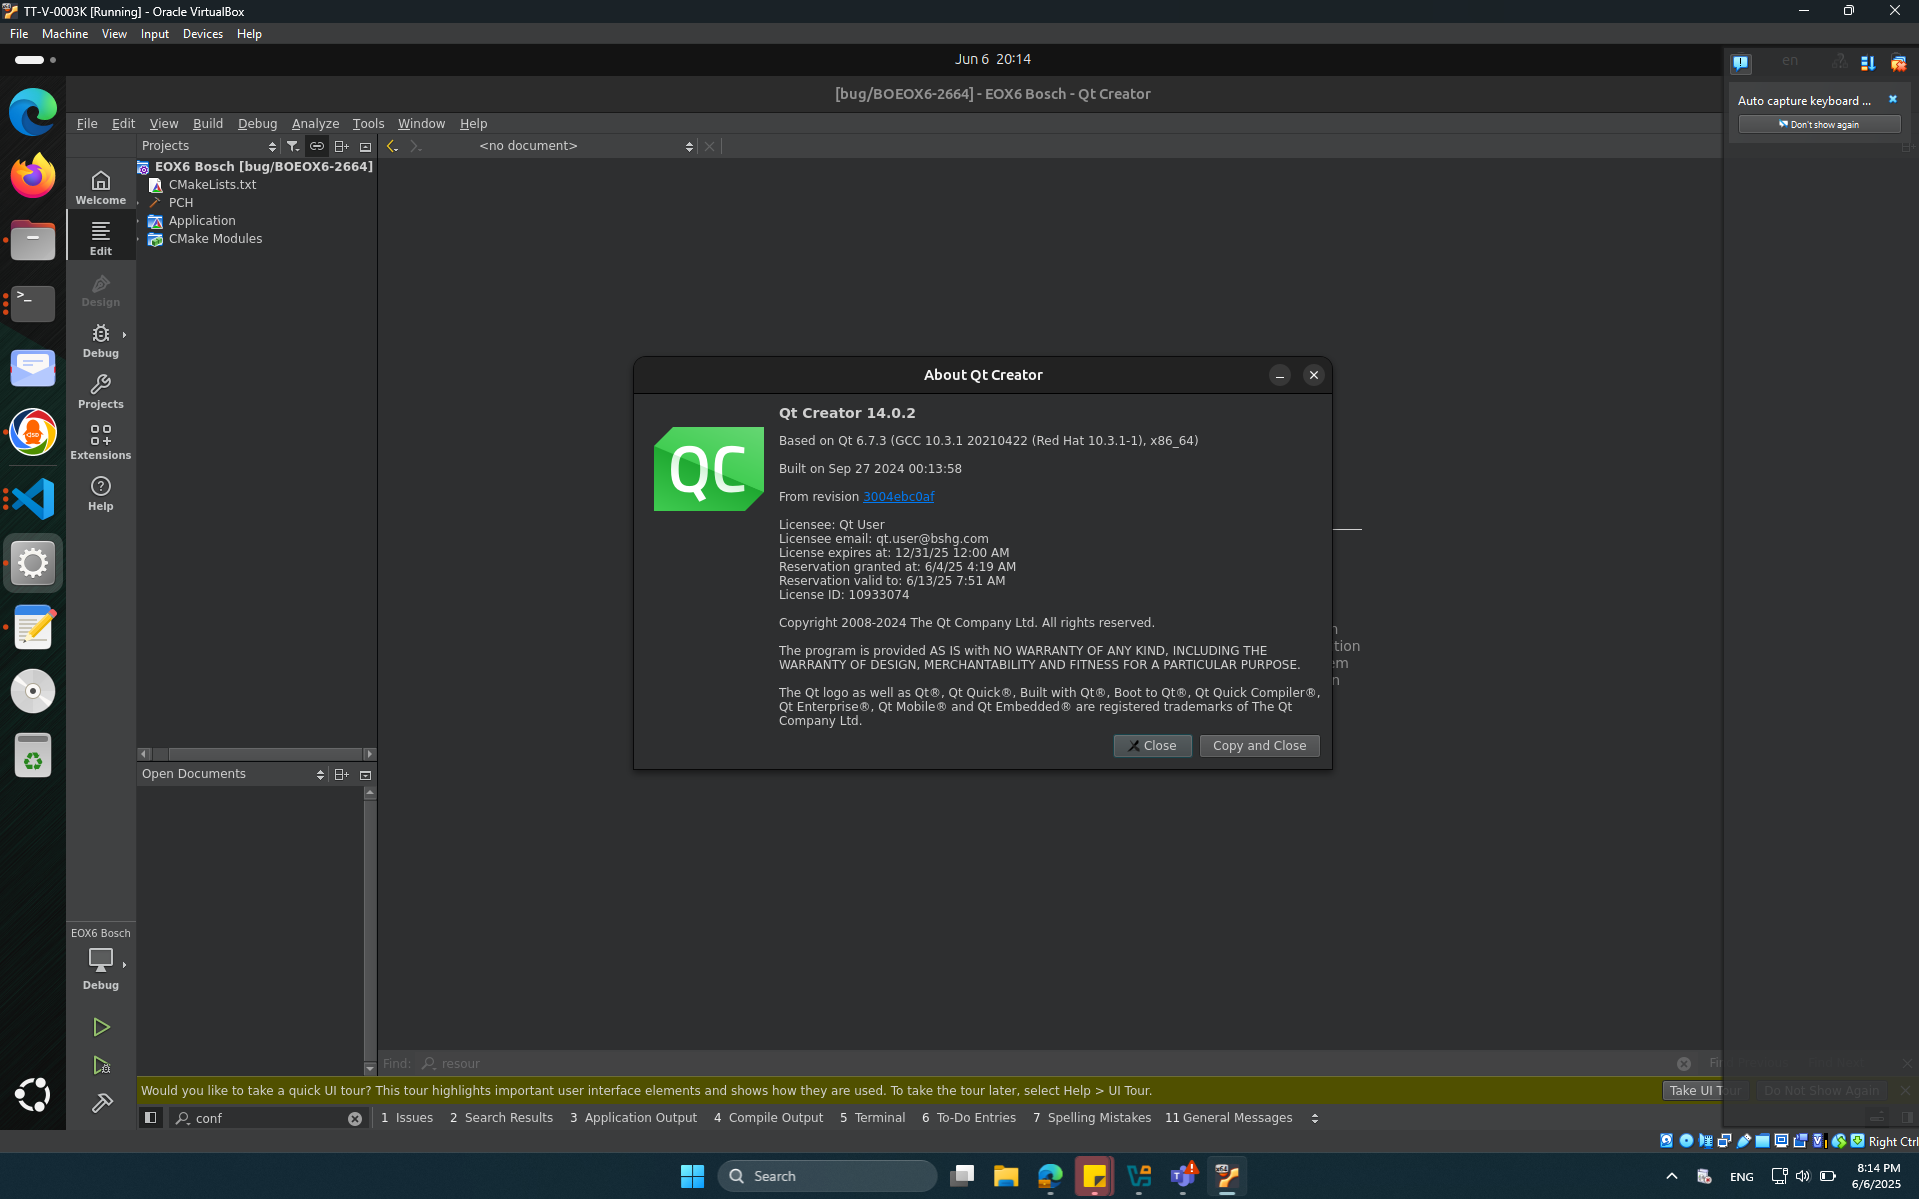1919x1199 pixels.
Task: Show the Issues output pane
Action: pos(407,1118)
